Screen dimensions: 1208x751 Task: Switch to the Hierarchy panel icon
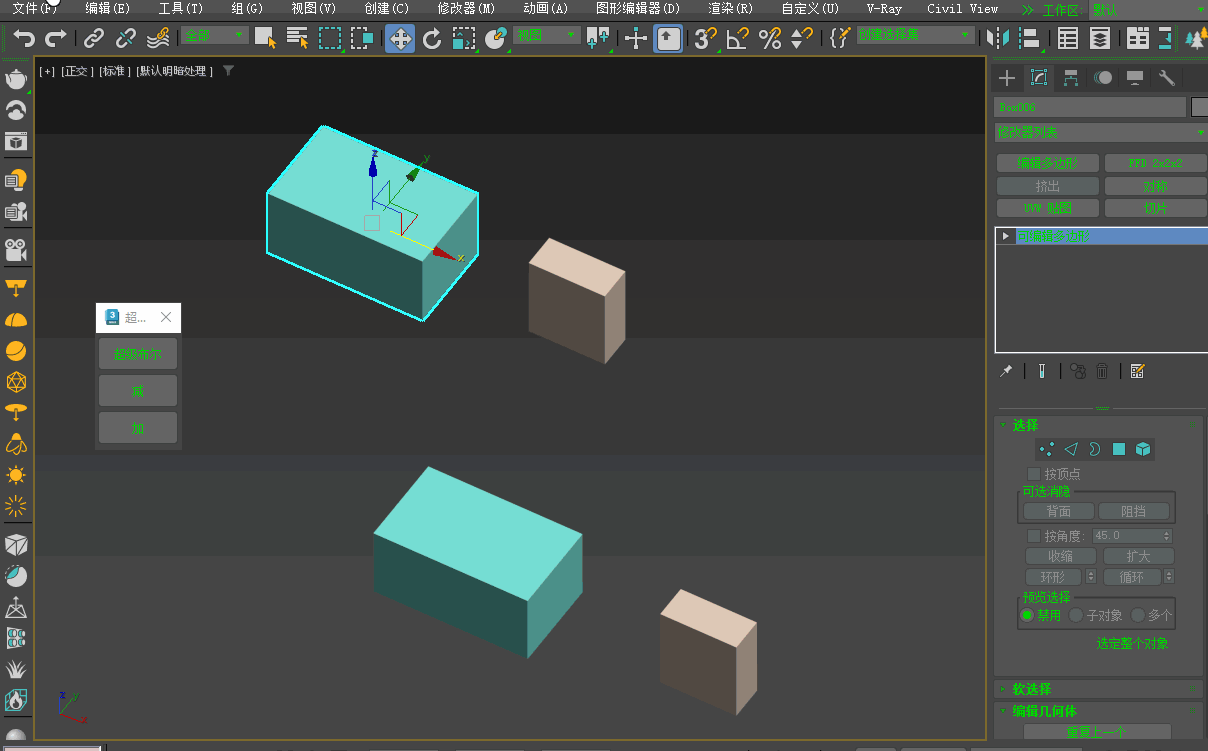click(1071, 78)
